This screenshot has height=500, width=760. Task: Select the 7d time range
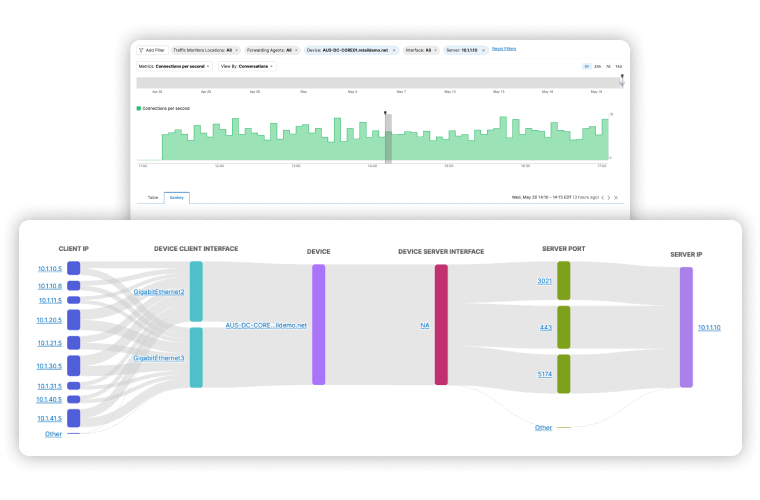coord(608,66)
